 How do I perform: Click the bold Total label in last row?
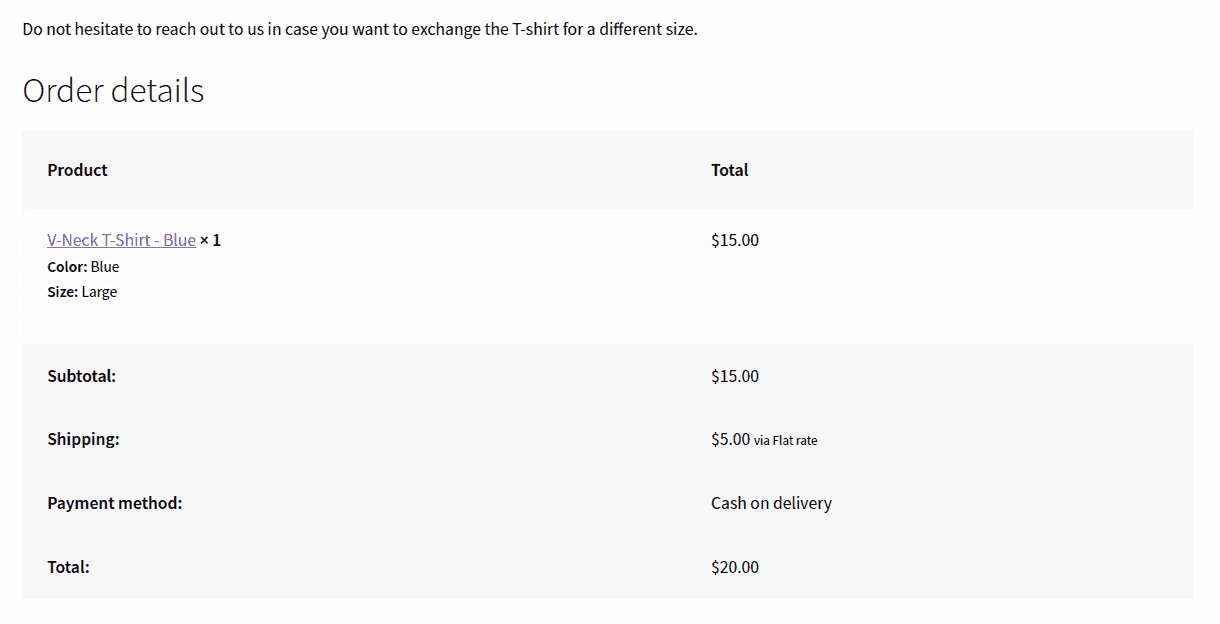coord(68,567)
